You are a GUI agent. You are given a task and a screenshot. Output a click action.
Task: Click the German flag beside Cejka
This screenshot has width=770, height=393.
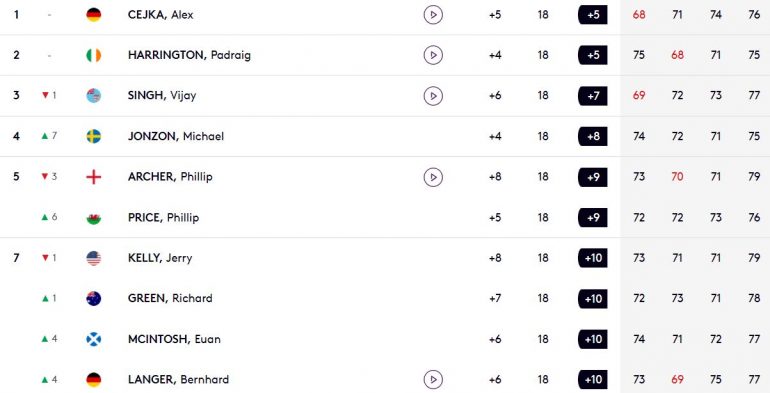click(94, 15)
